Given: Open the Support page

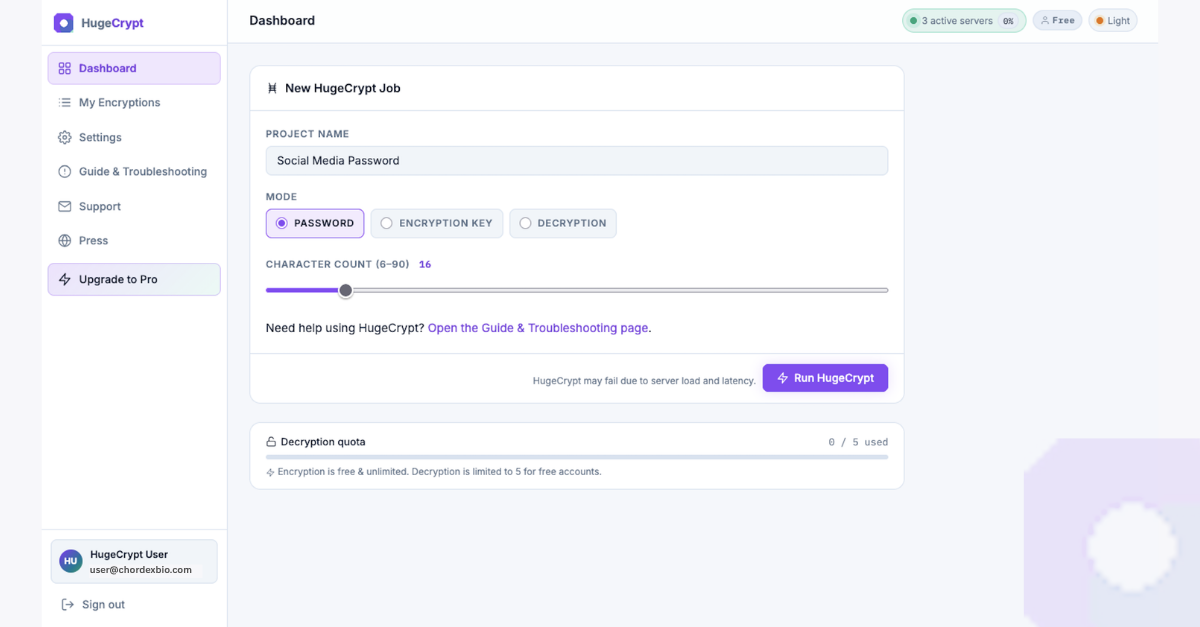Looking at the screenshot, I should coord(134,206).
